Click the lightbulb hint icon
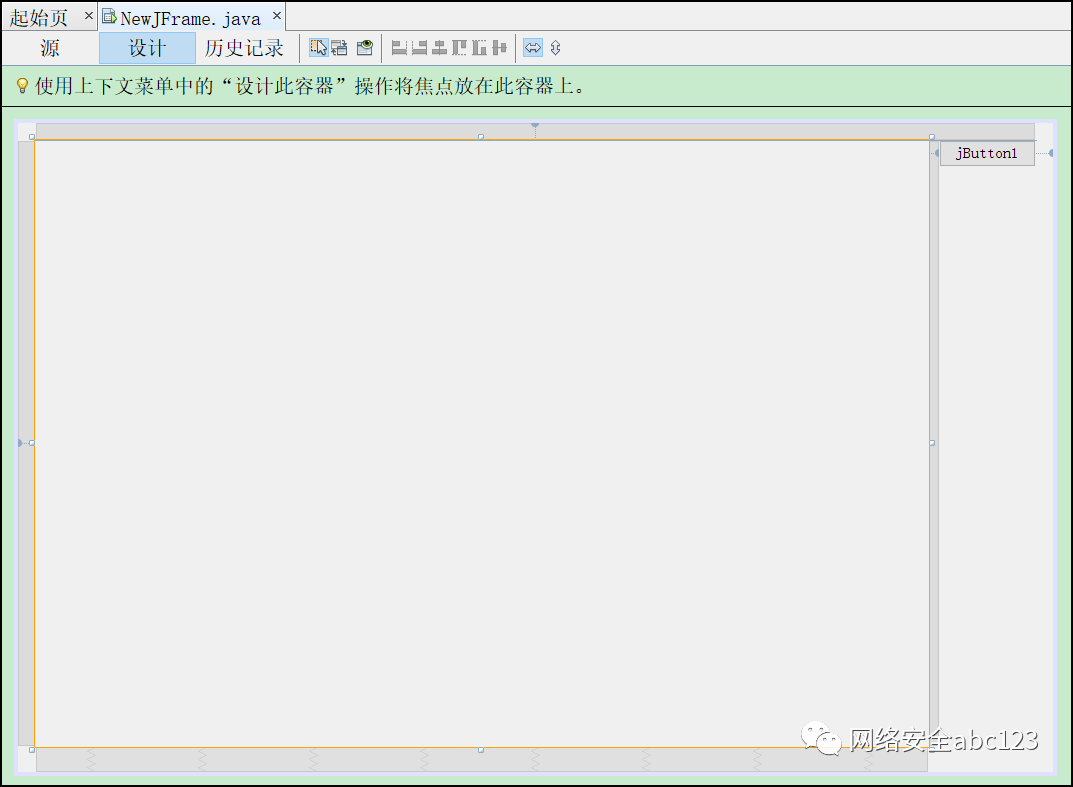 (22, 86)
